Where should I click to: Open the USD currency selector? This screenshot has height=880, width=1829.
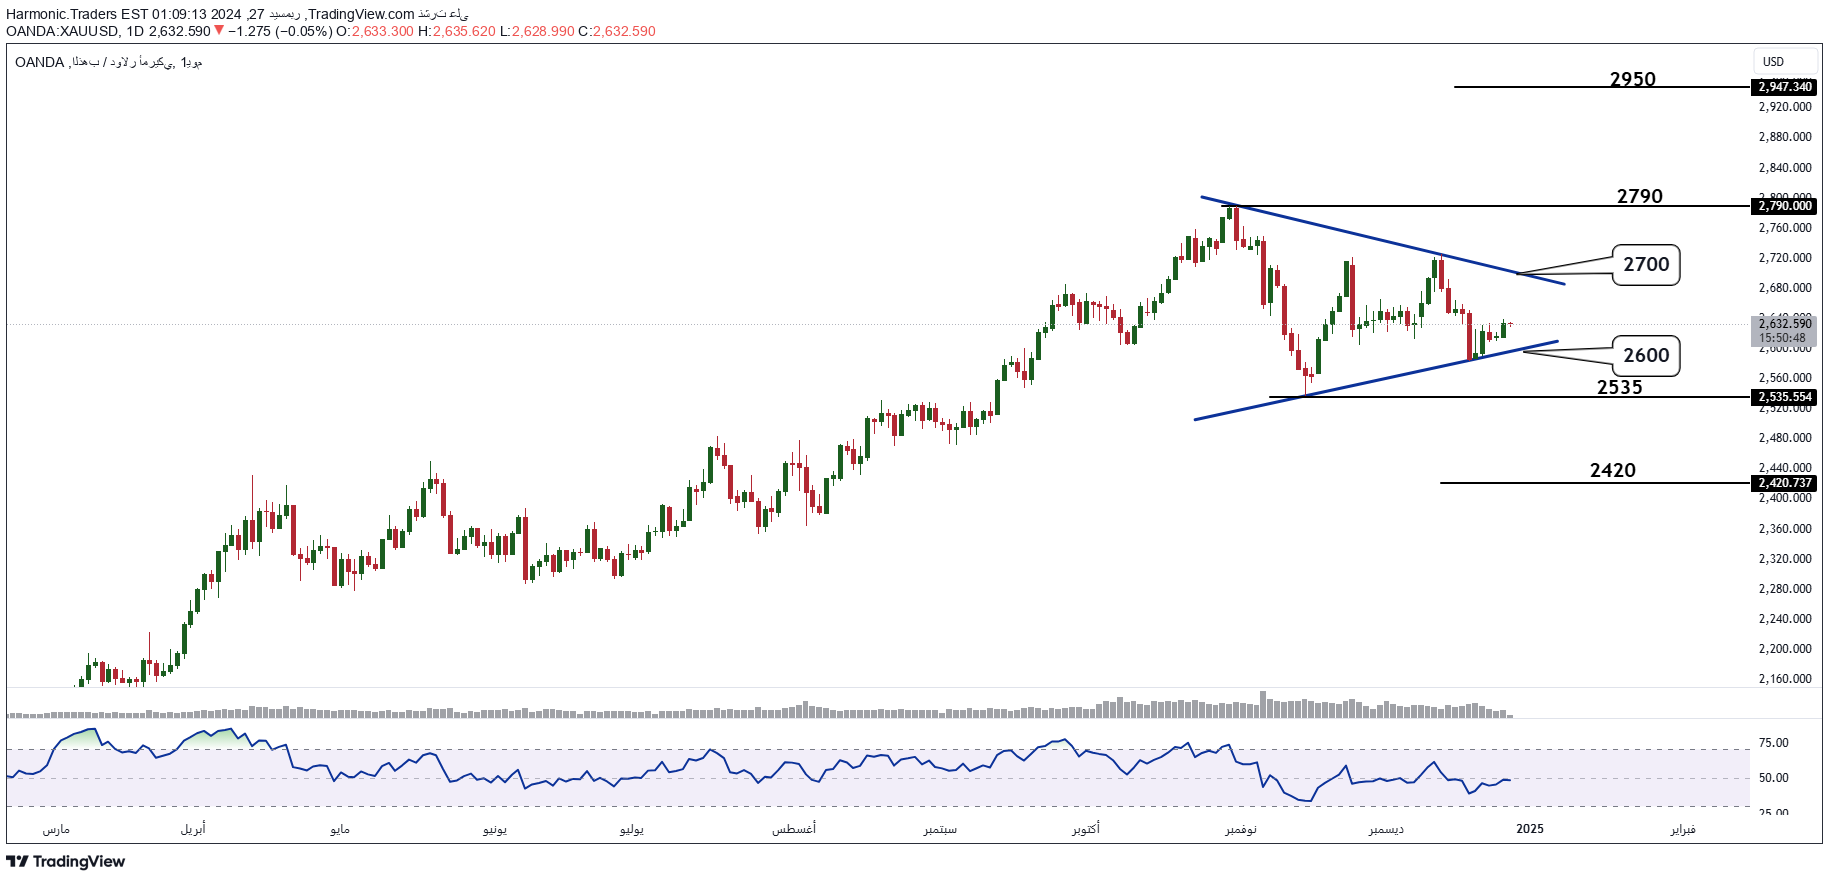(x=1785, y=62)
